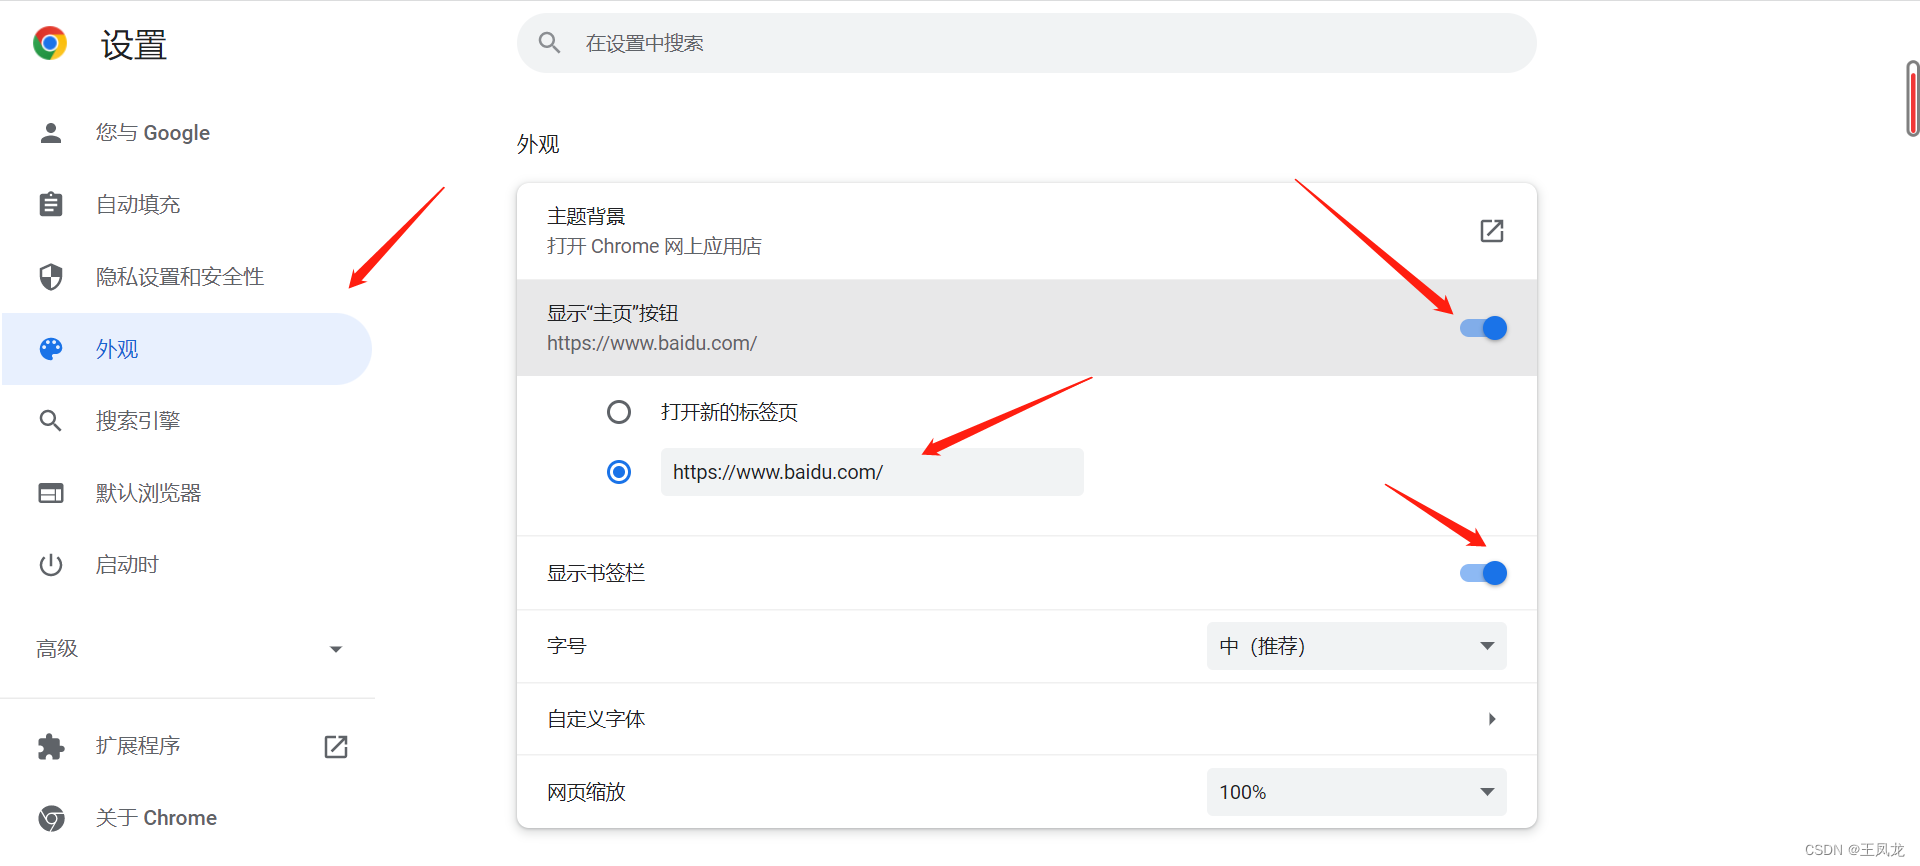Click the puzzle icon for 扩展程序
1920x866 pixels.
pos(51,746)
